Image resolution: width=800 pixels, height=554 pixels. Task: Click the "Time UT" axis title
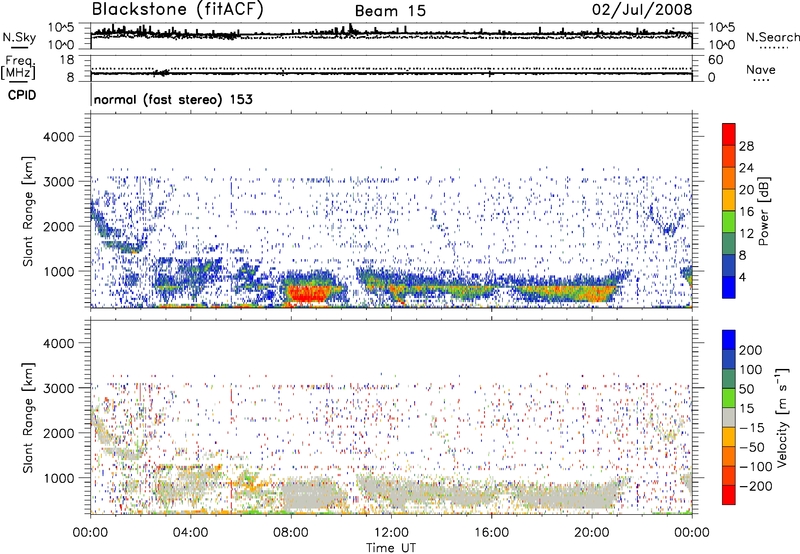[391, 547]
